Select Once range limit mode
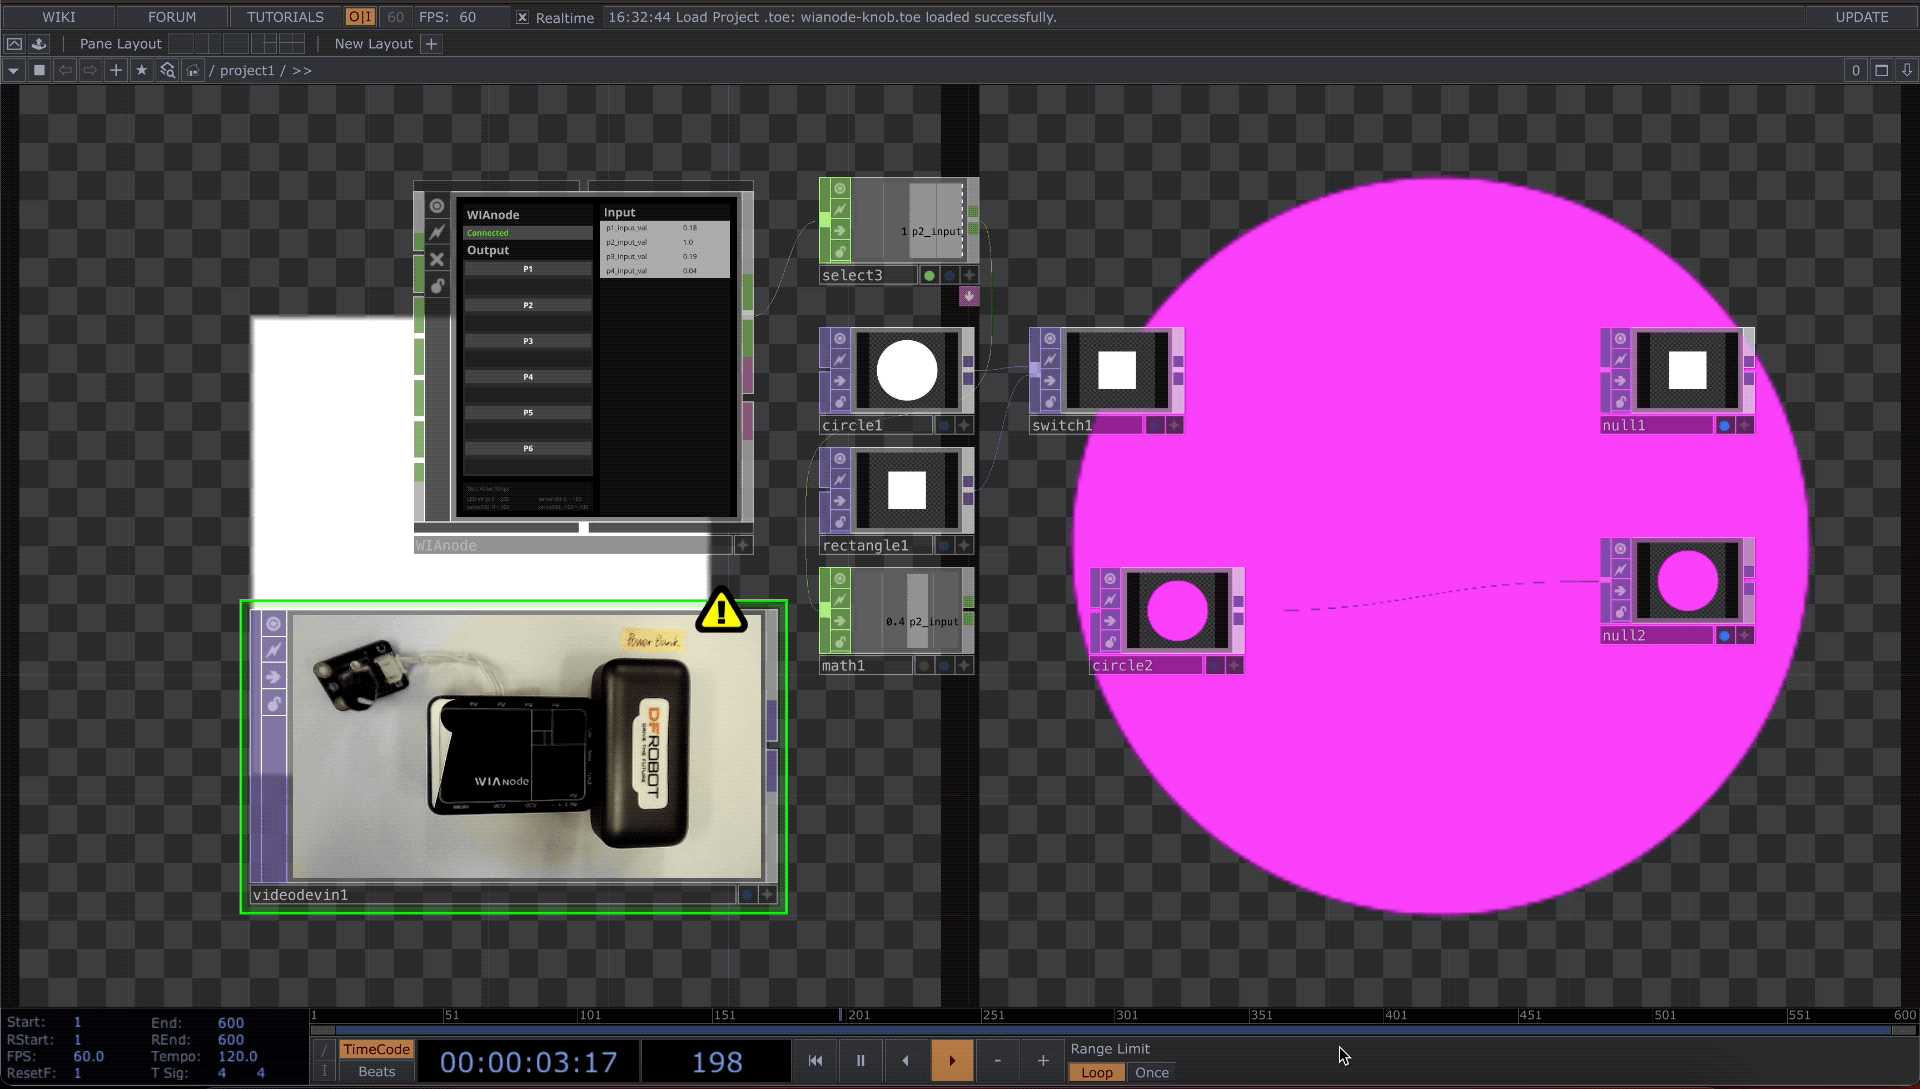Viewport: 1920px width, 1089px height. tap(1151, 1073)
